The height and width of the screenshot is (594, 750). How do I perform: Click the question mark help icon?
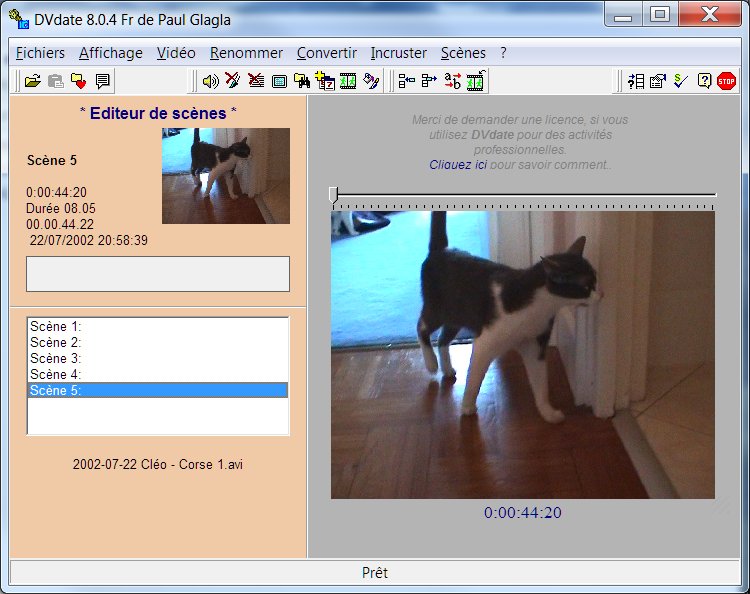pos(704,81)
